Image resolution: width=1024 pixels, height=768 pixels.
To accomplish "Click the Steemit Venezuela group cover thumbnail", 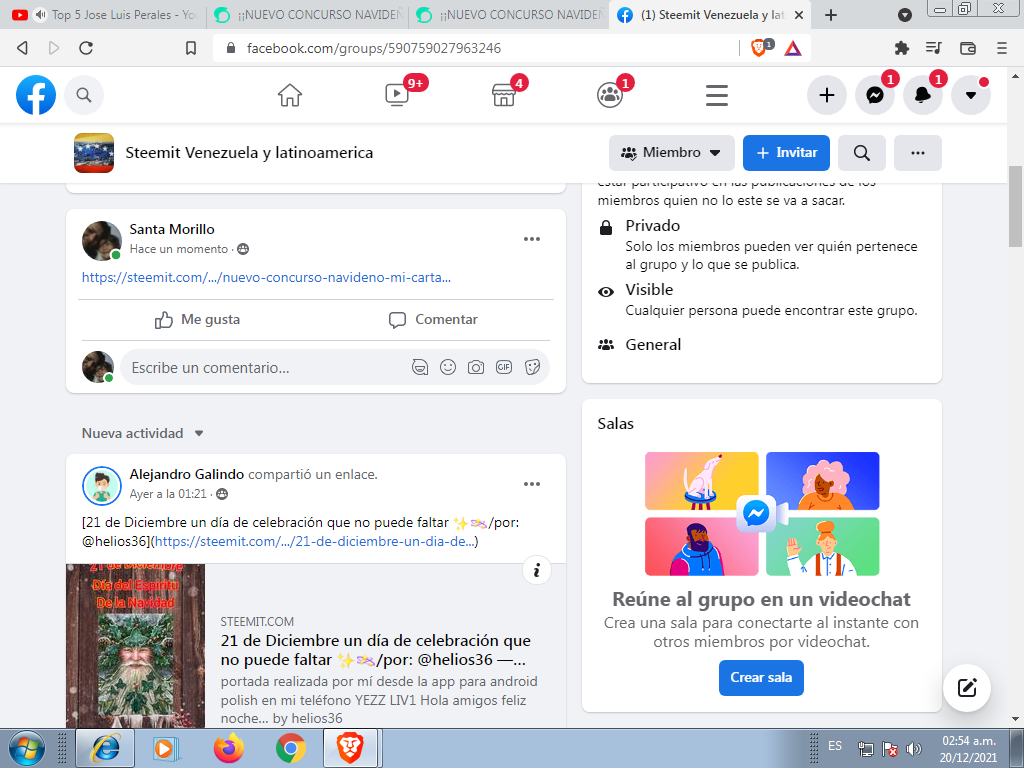I will coord(94,153).
